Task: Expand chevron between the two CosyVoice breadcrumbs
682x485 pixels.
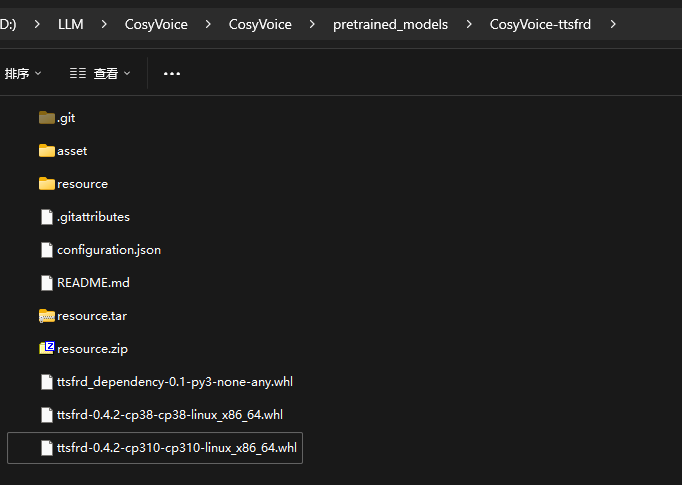Action: coord(208,24)
